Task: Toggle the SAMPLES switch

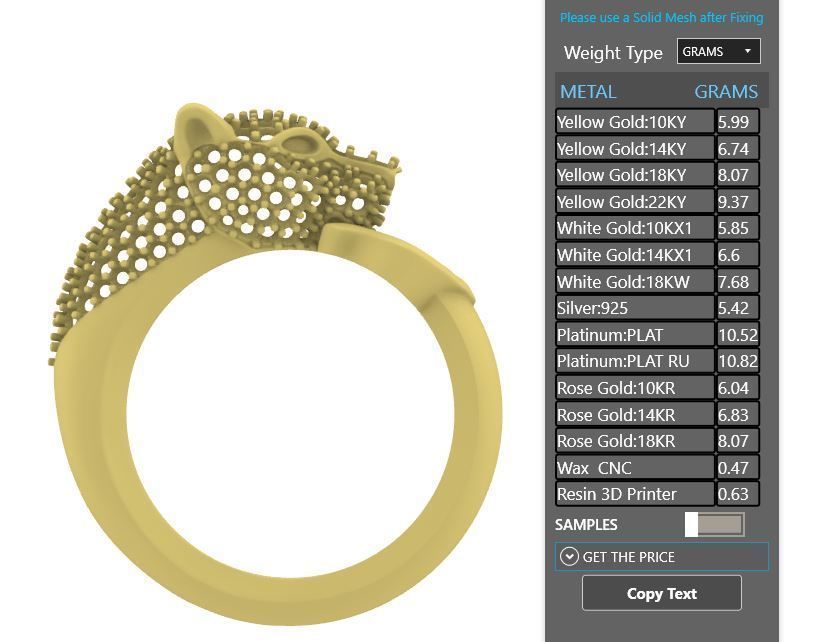Action: coord(714,524)
